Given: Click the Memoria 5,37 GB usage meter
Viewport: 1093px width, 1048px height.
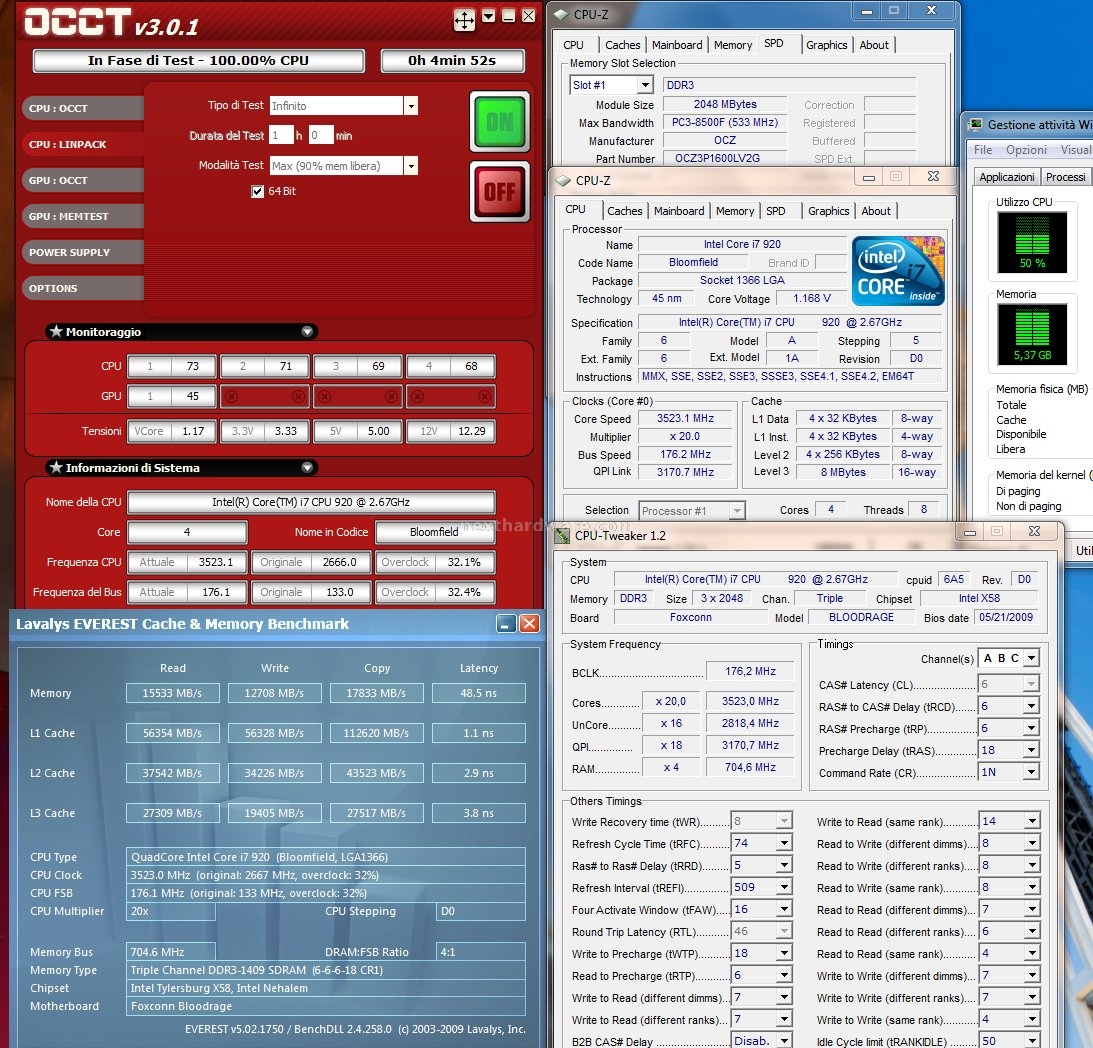Looking at the screenshot, I should tap(1032, 334).
